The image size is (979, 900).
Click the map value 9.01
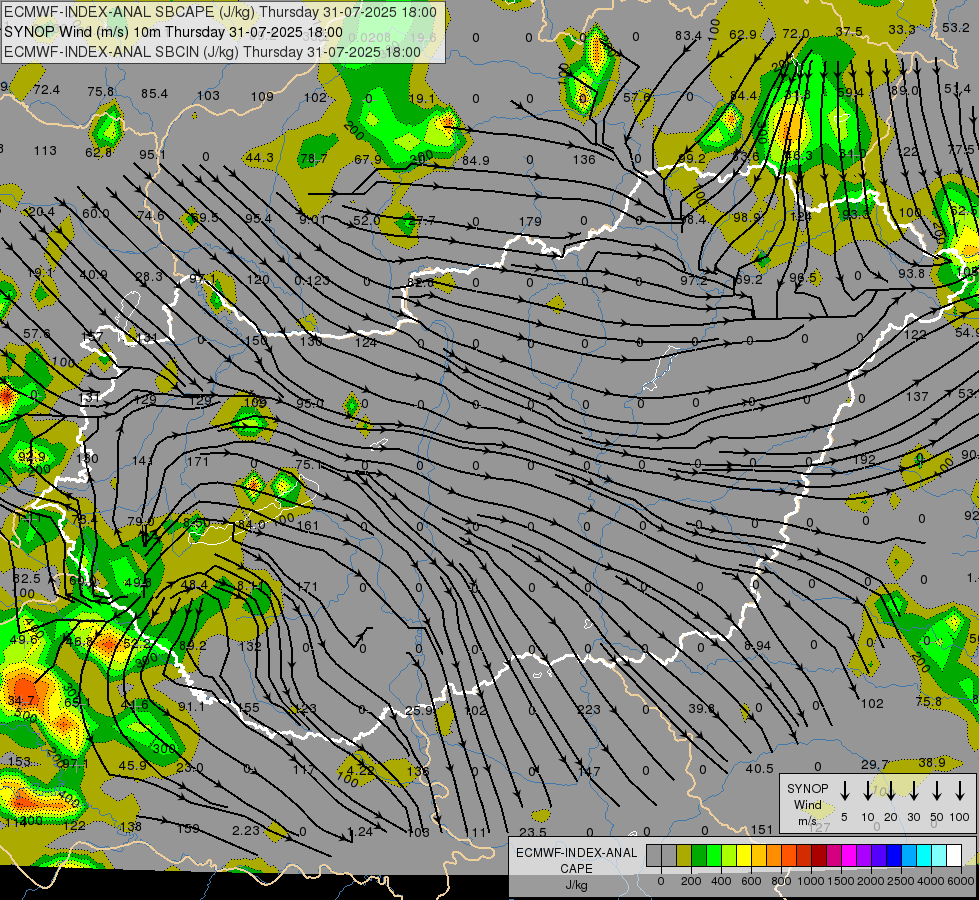[312, 219]
